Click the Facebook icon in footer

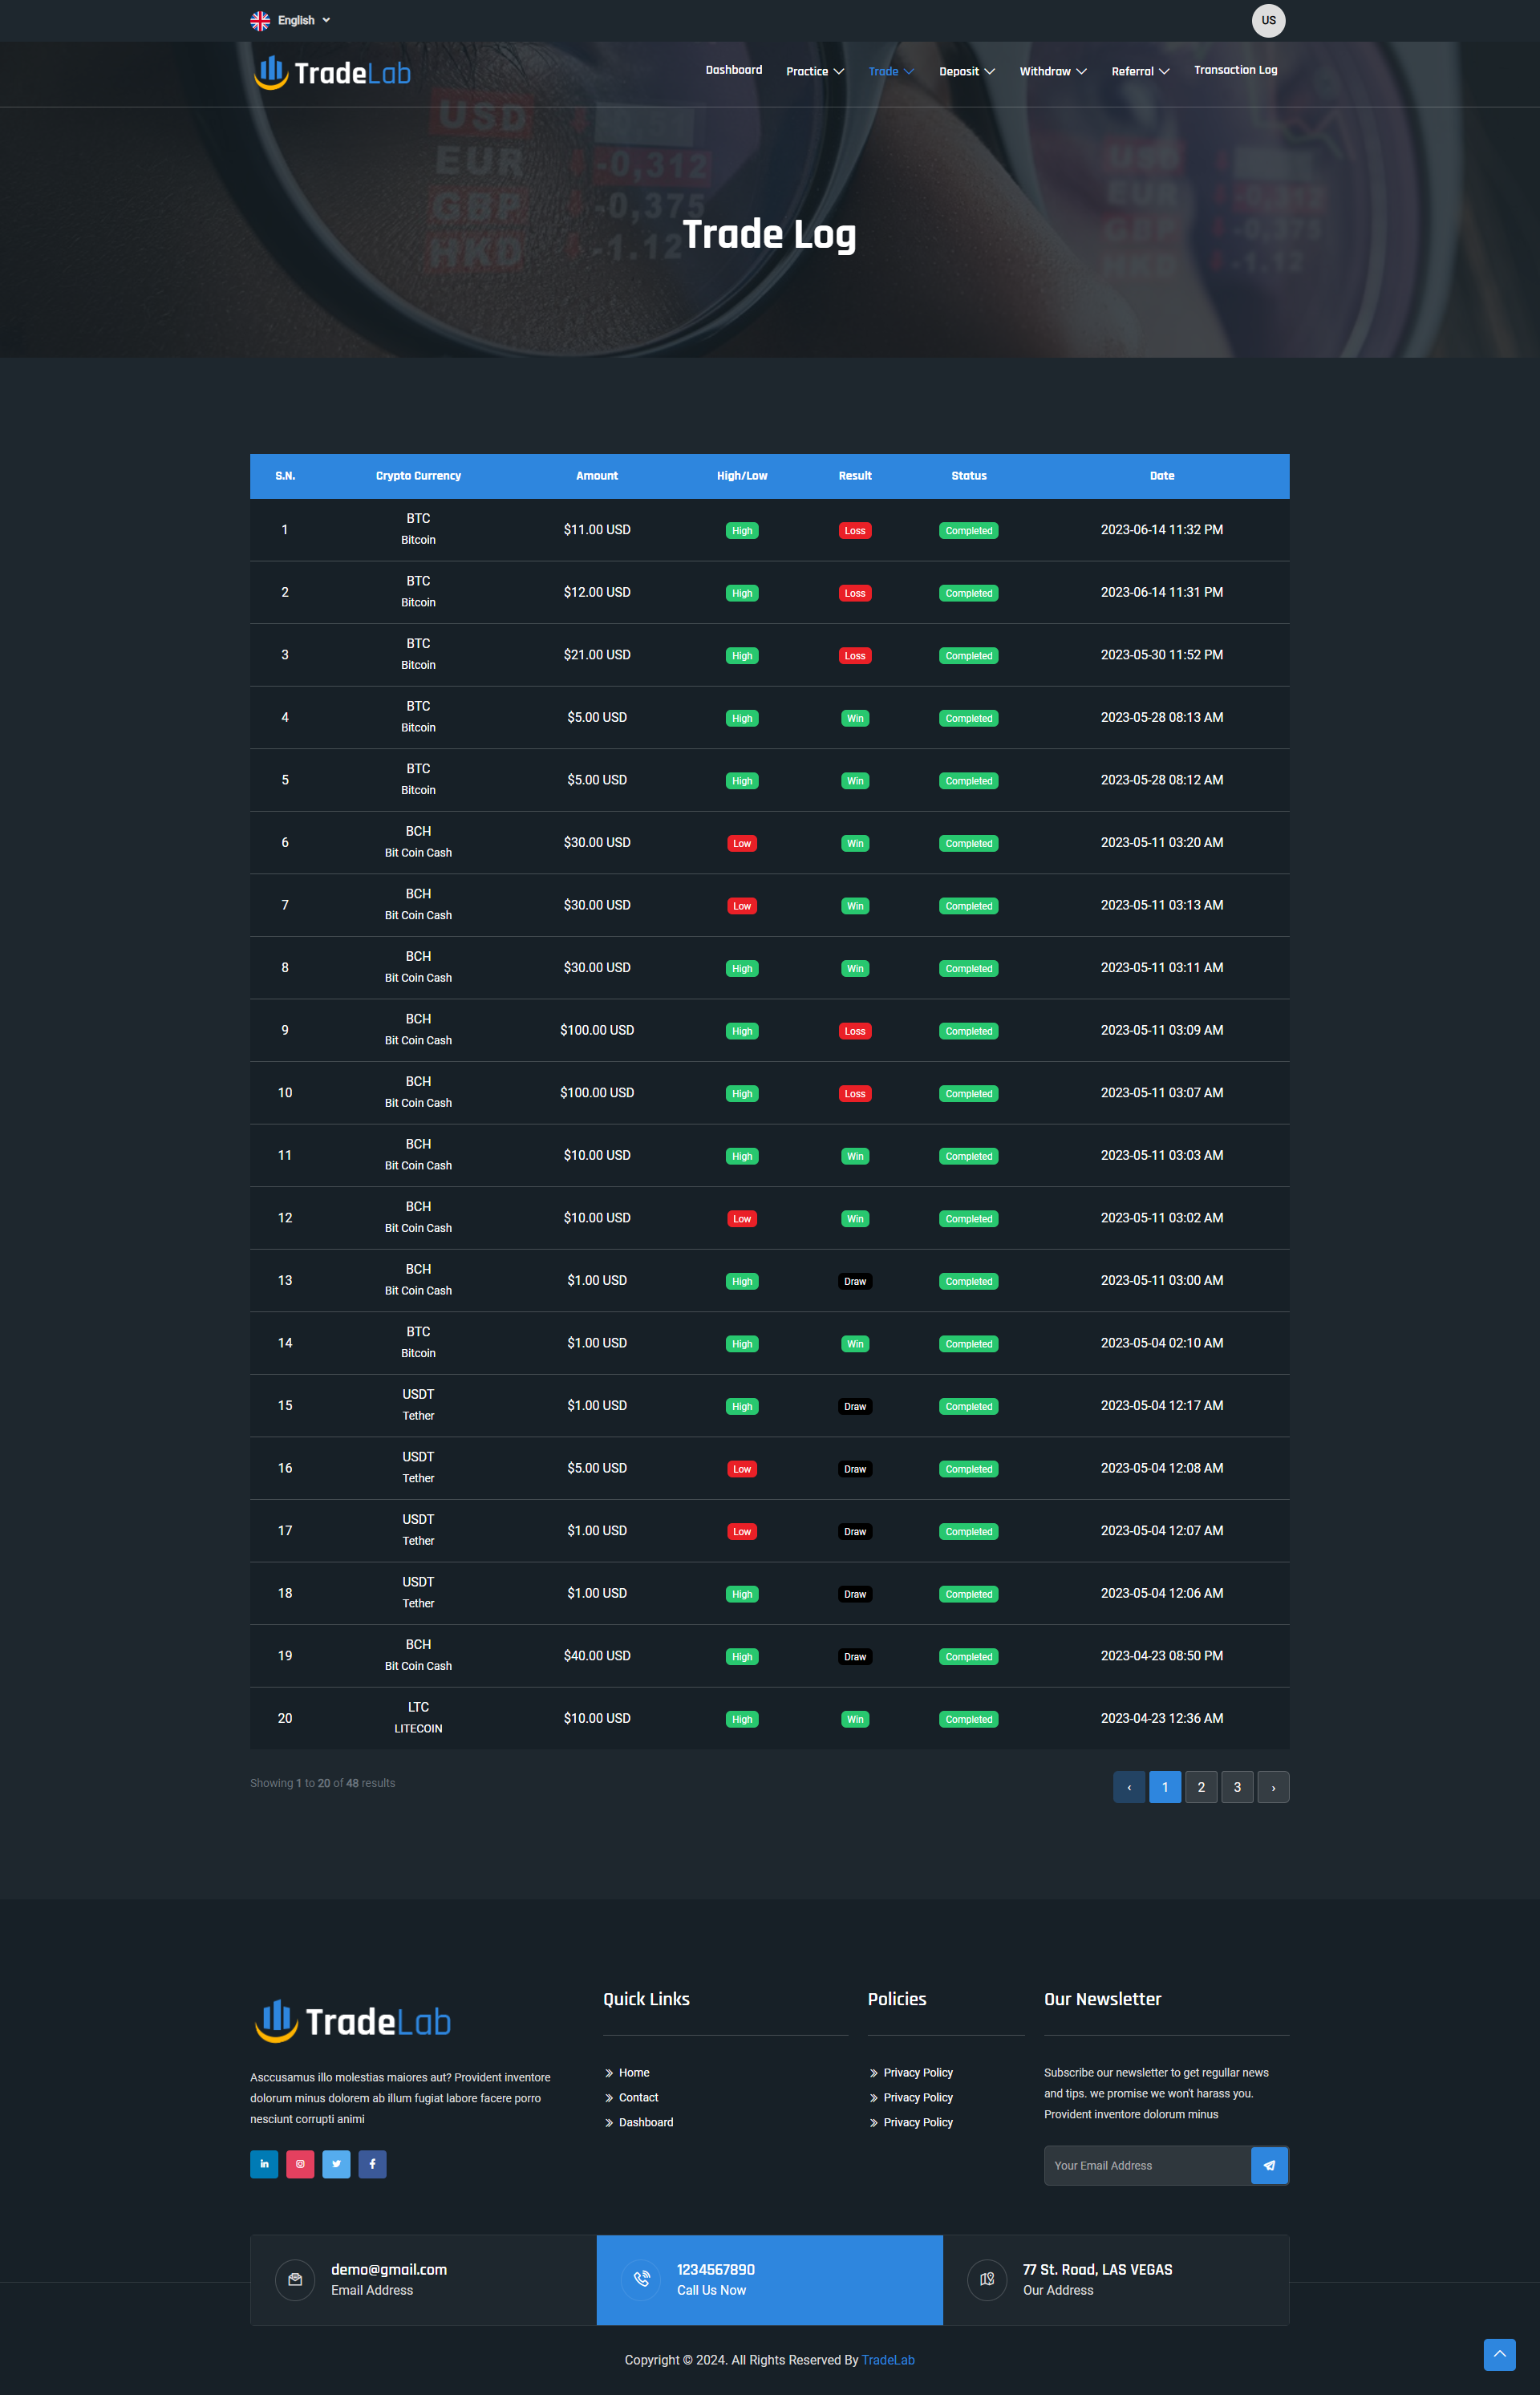point(372,2164)
